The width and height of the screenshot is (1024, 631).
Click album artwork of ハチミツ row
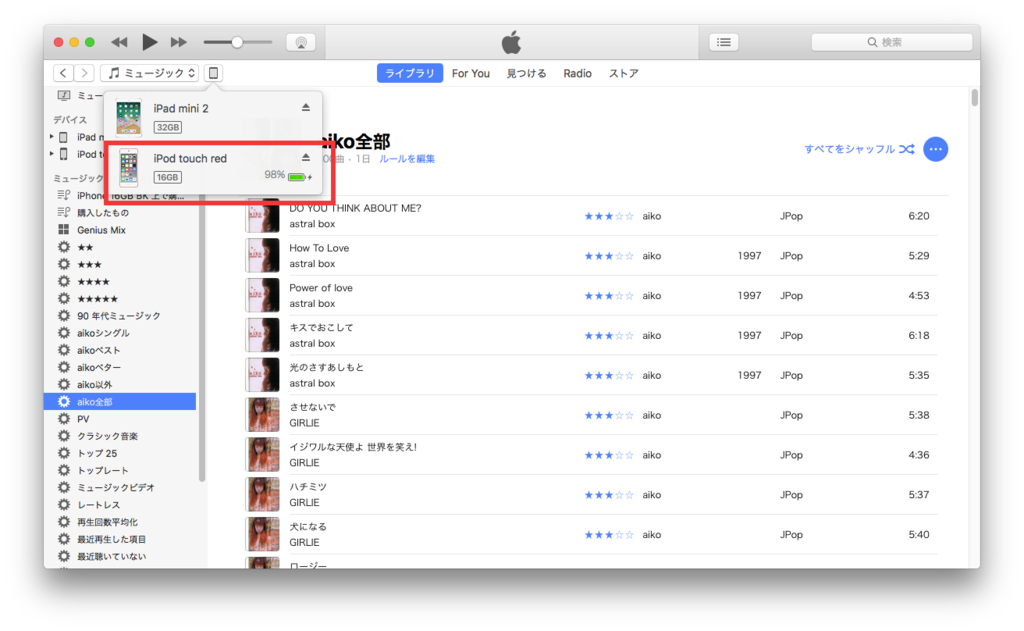click(x=263, y=494)
